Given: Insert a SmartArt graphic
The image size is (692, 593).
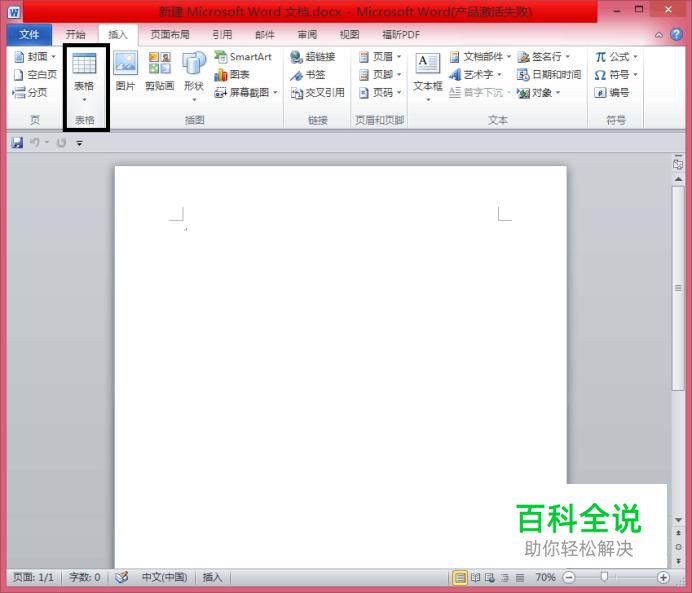Looking at the screenshot, I should (243, 56).
